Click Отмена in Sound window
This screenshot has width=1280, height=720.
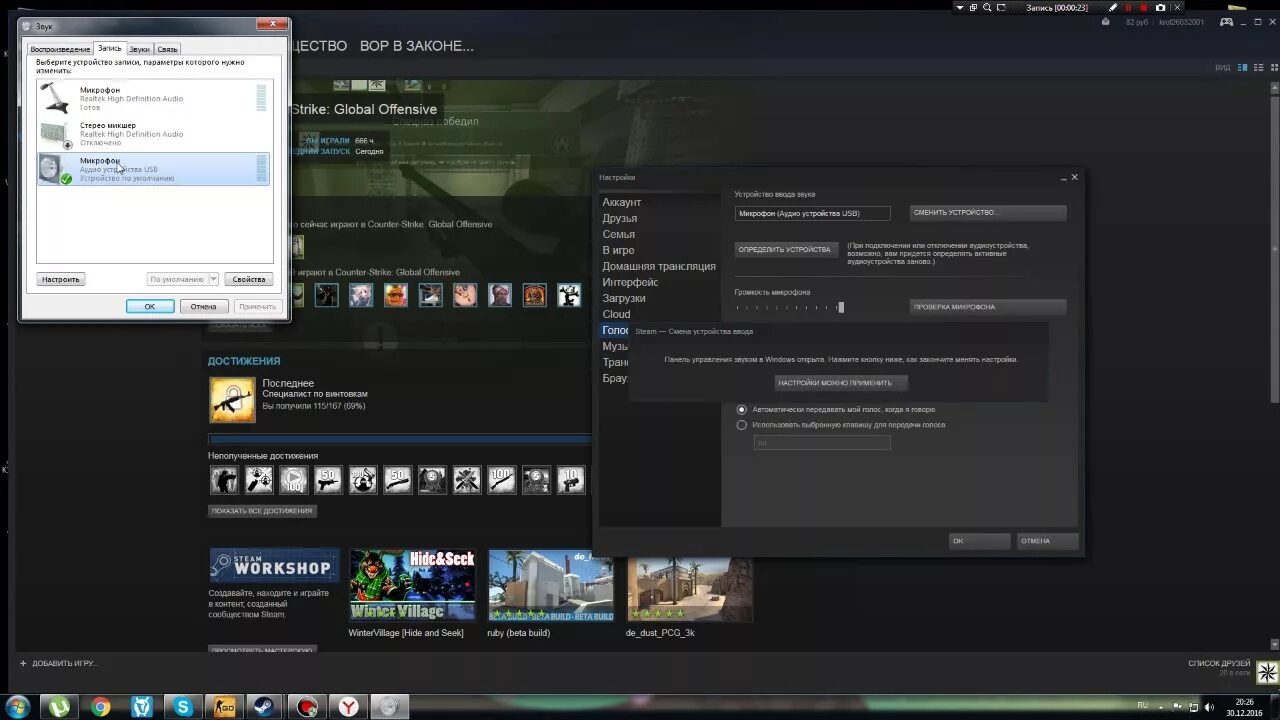pos(203,306)
